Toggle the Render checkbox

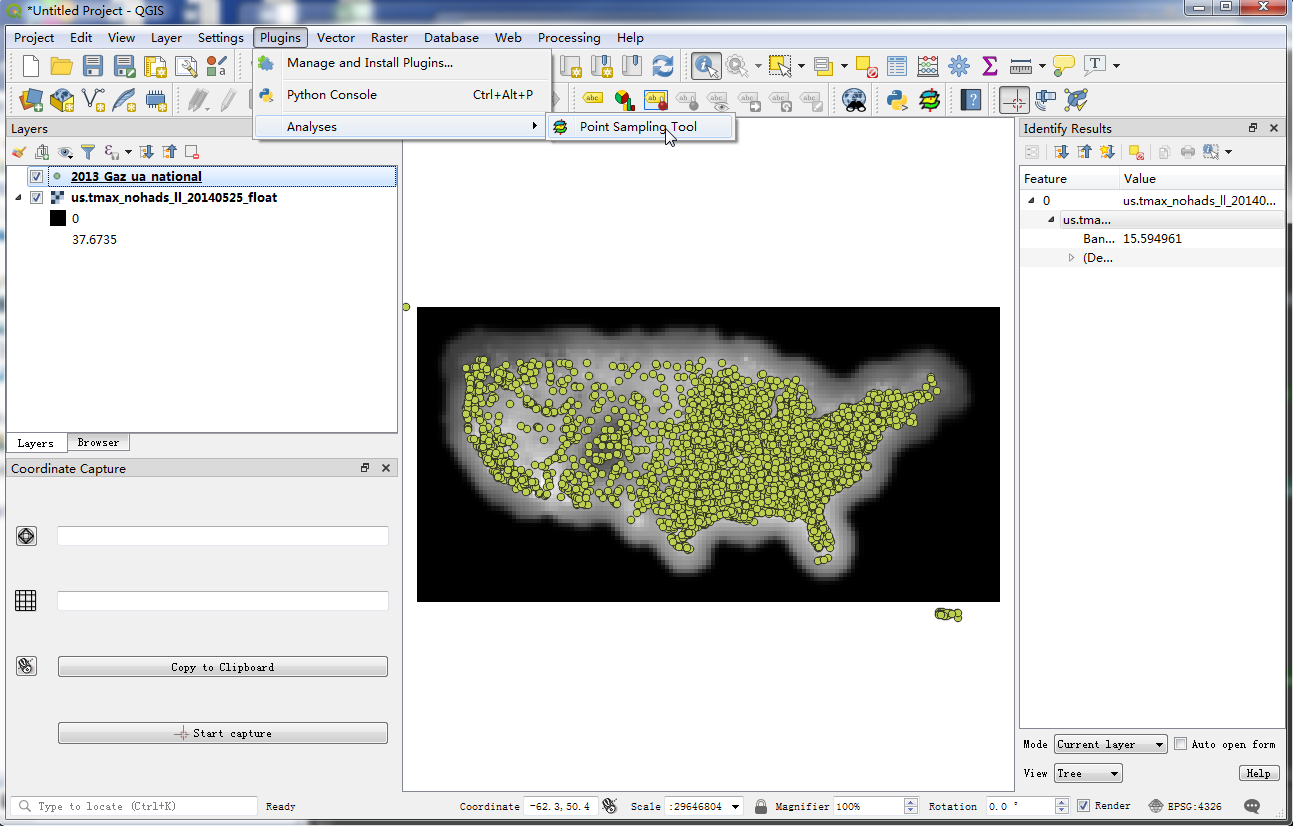tap(1083, 806)
